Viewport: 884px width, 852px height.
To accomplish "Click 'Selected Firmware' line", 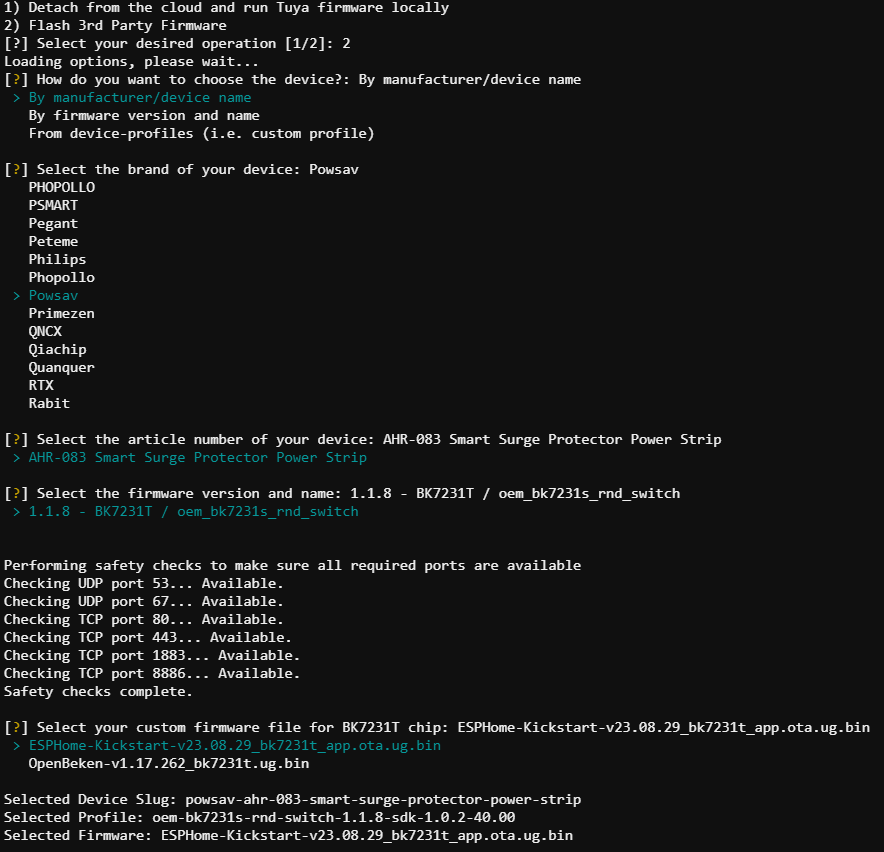I will 289,836.
